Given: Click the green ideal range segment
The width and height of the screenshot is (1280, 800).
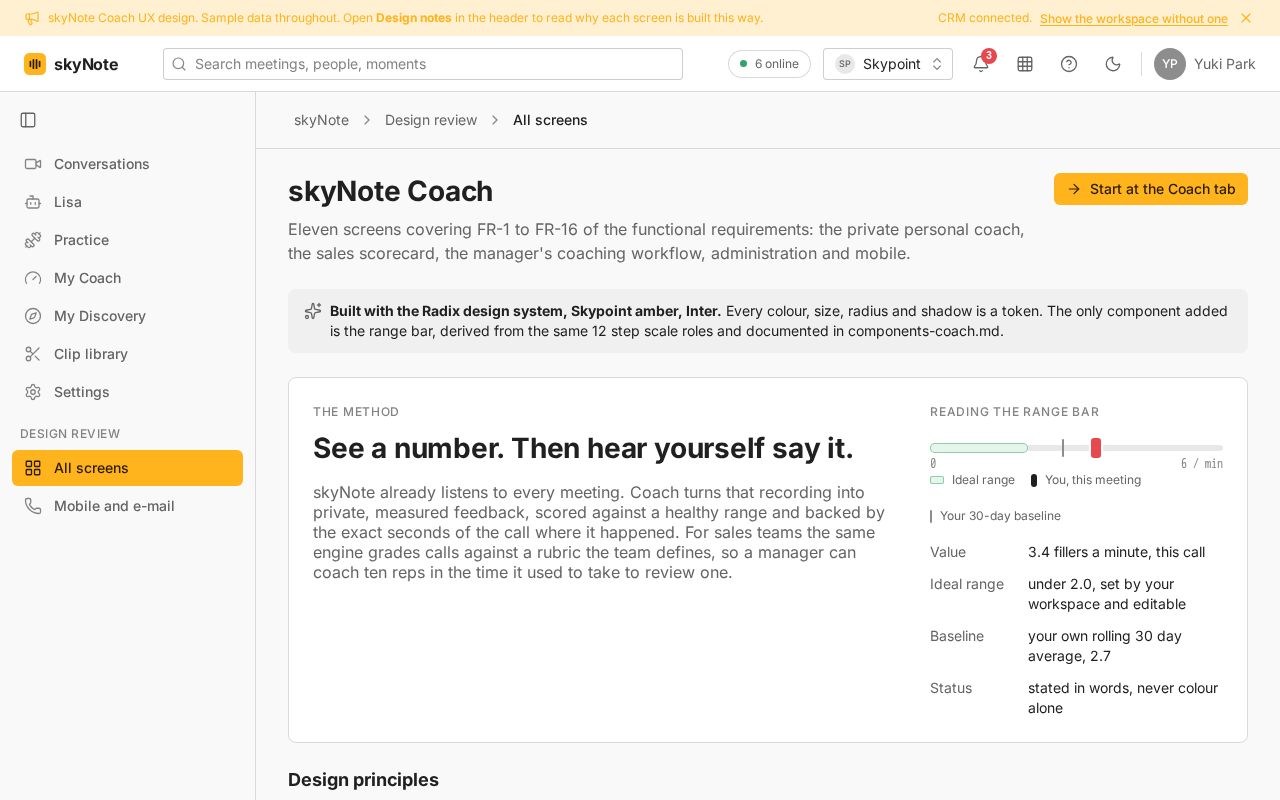Looking at the screenshot, I should 979,448.
